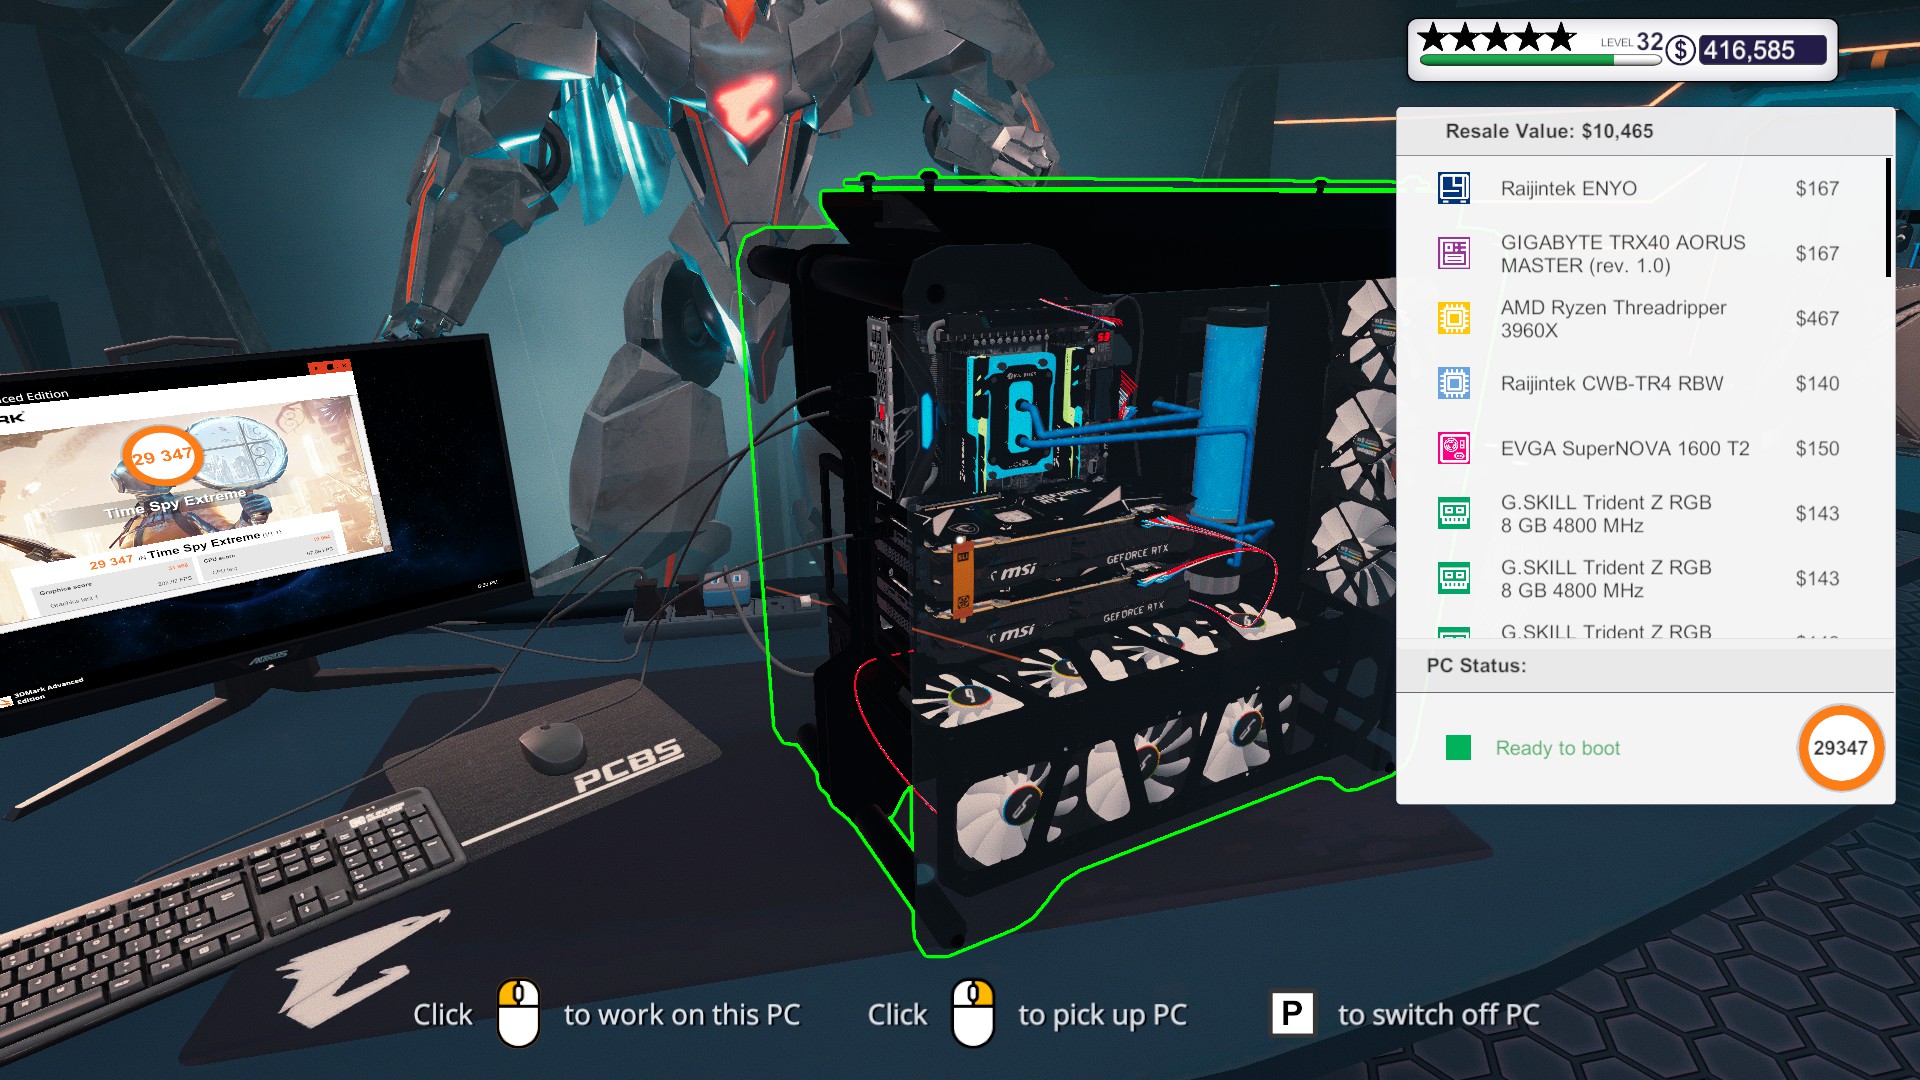Click the 29347 benchmark score badge in PC Status
The height and width of the screenshot is (1080, 1920).
(x=1840, y=748)
